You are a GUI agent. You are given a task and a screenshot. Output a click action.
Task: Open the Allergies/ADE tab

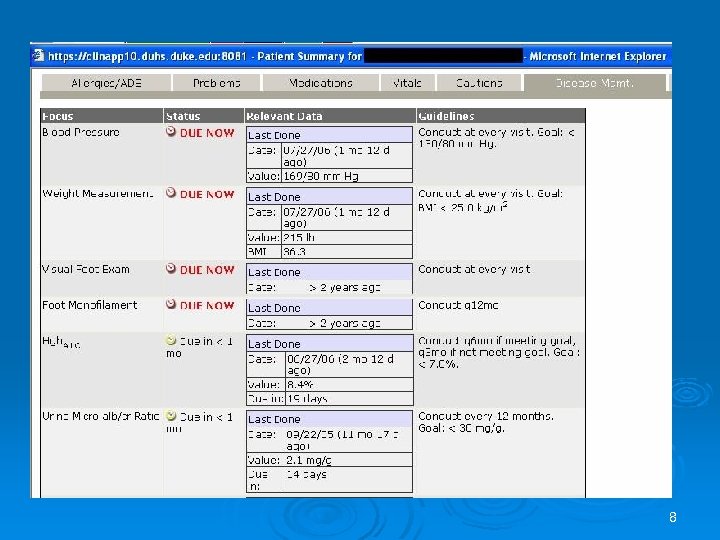point(106,83)
